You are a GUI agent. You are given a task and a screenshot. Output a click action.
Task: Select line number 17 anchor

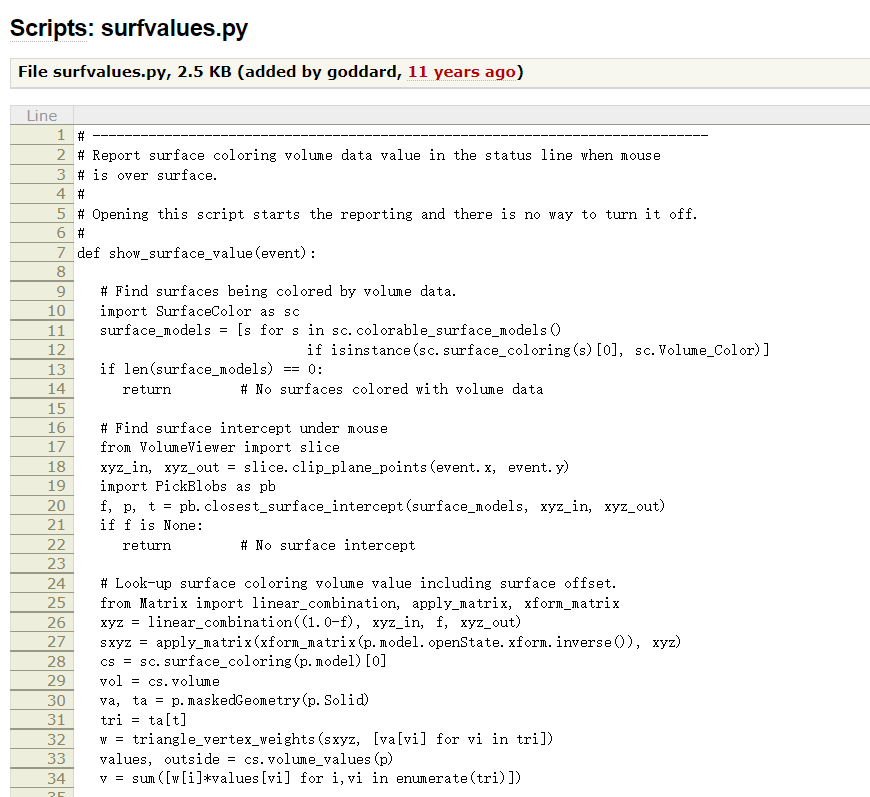pos(58,447)
